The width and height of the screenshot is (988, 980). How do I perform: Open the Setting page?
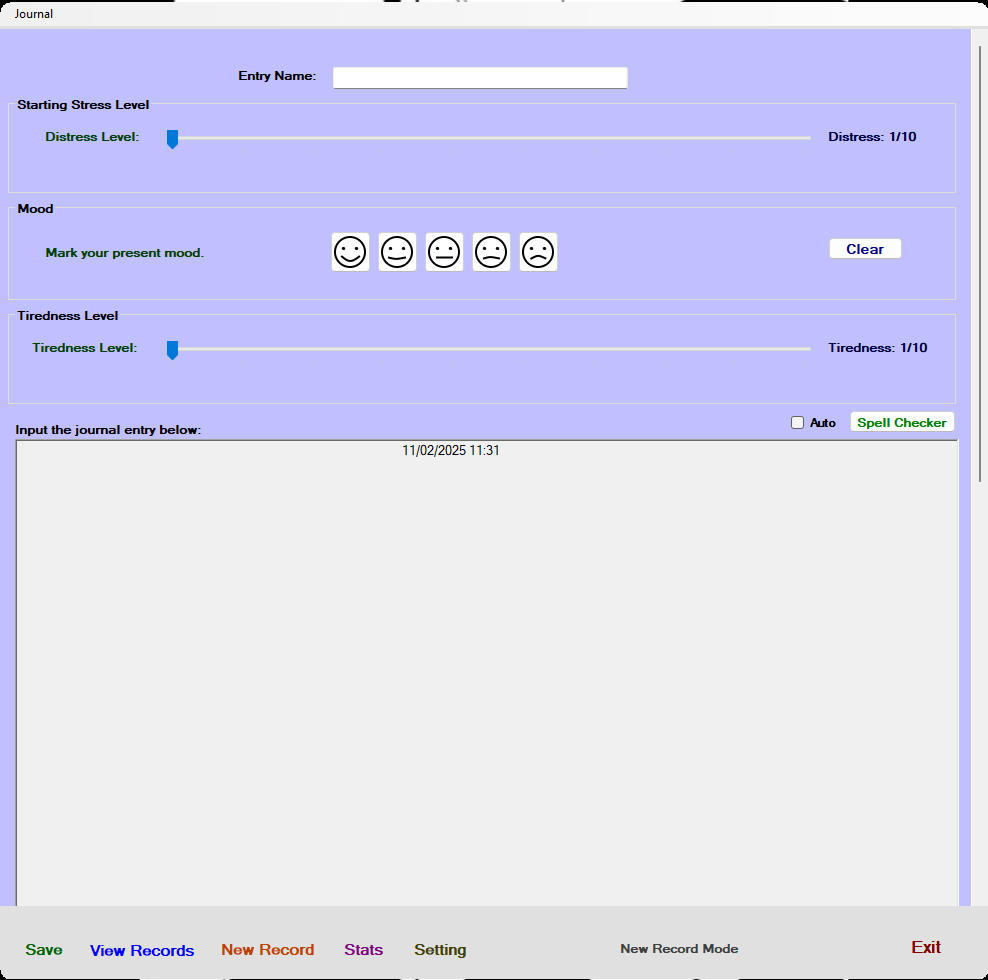click(440, 950)
